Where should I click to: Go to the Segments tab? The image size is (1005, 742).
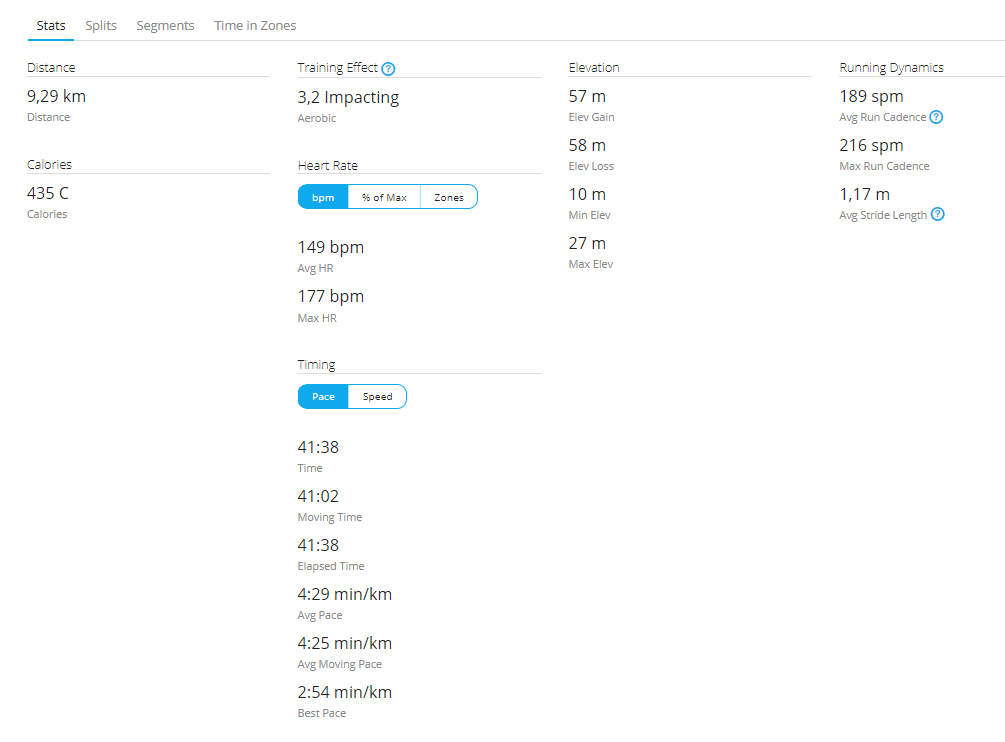point(165,25)
